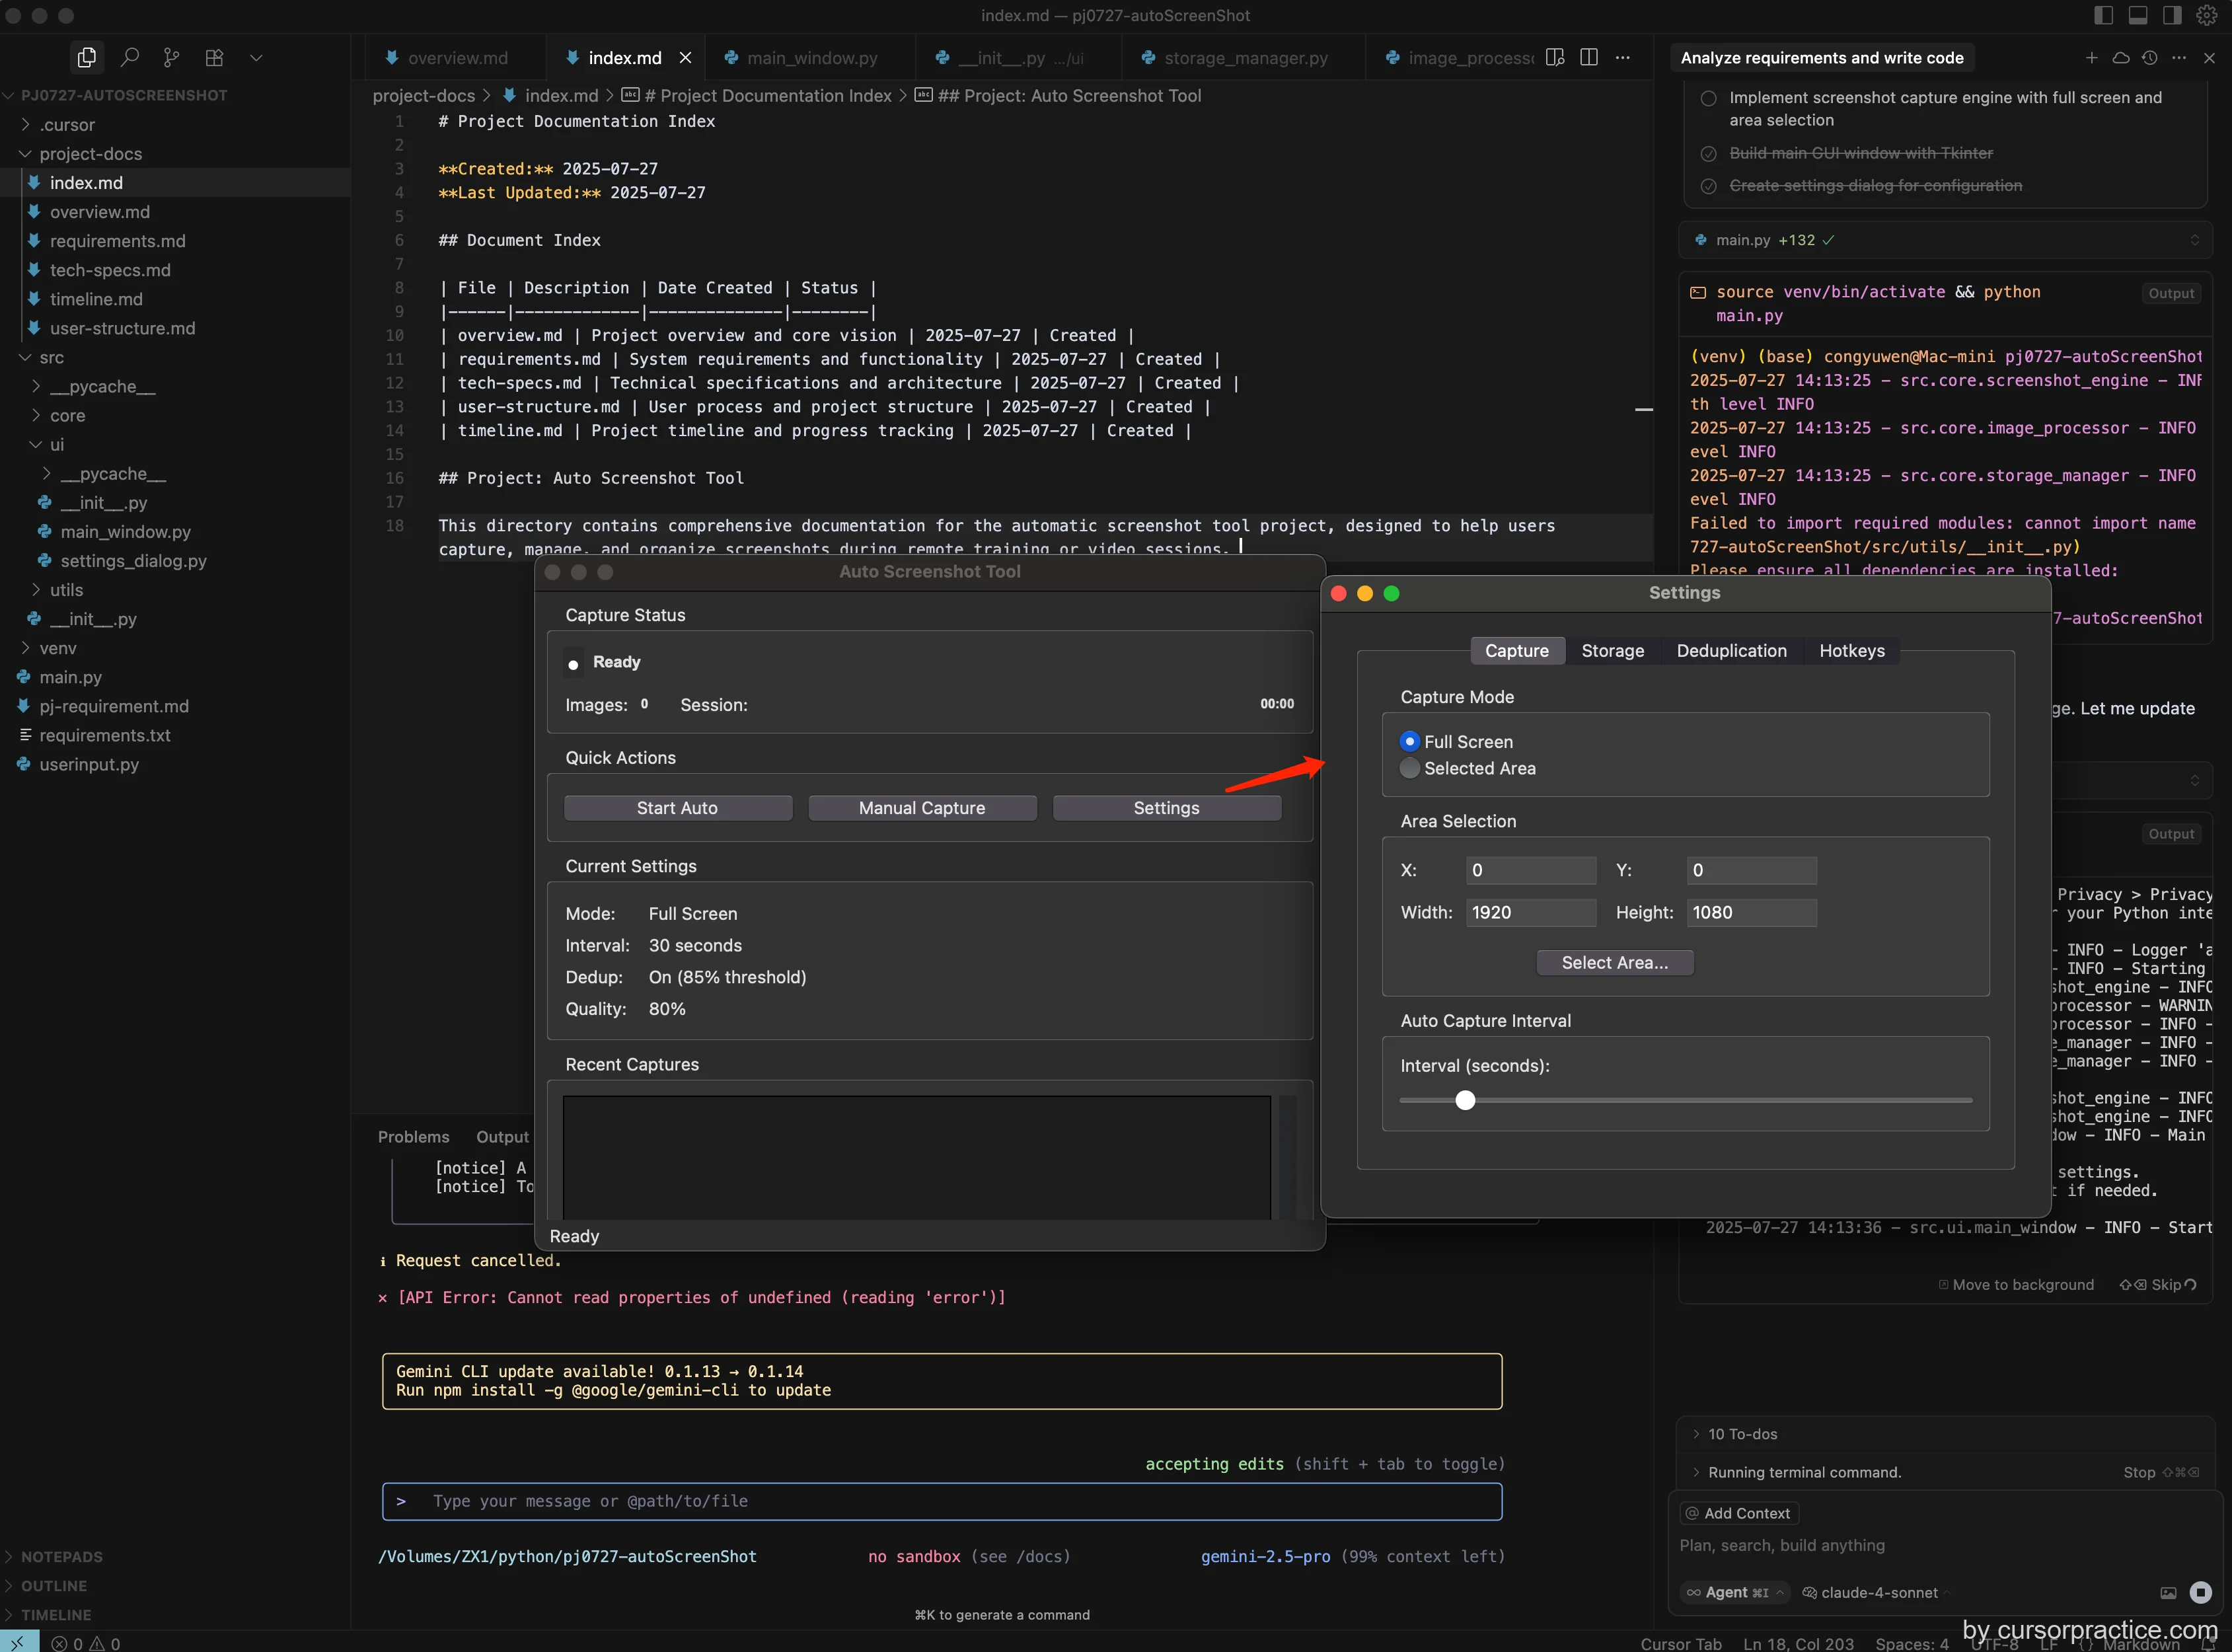
Task: Click Add Context button
Action: pos(1738,1513)
